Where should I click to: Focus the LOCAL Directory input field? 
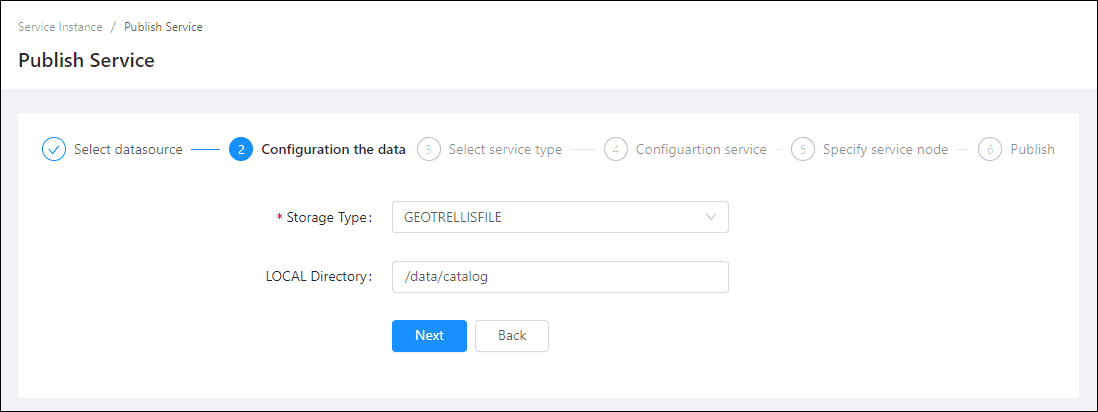tap(560, 277)
